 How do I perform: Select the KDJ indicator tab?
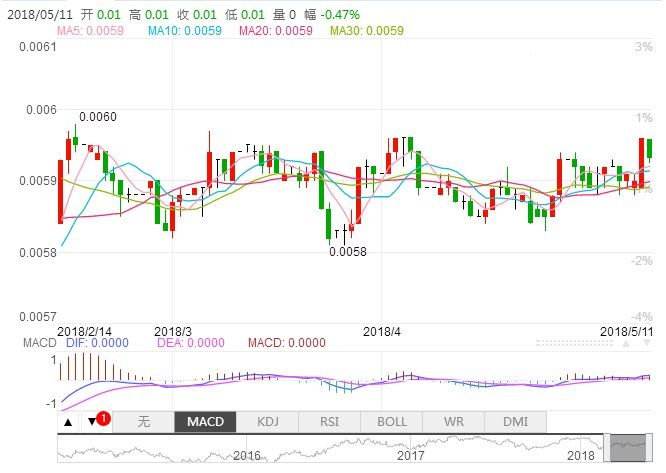(x=268, y=422)
